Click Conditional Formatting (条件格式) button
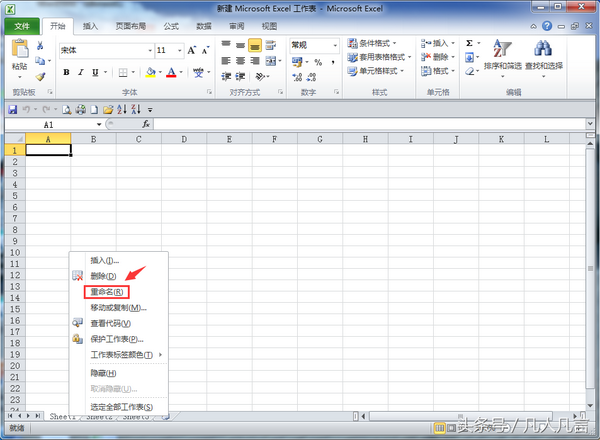This screenshot has width=600, height=440. coord(379,43)
